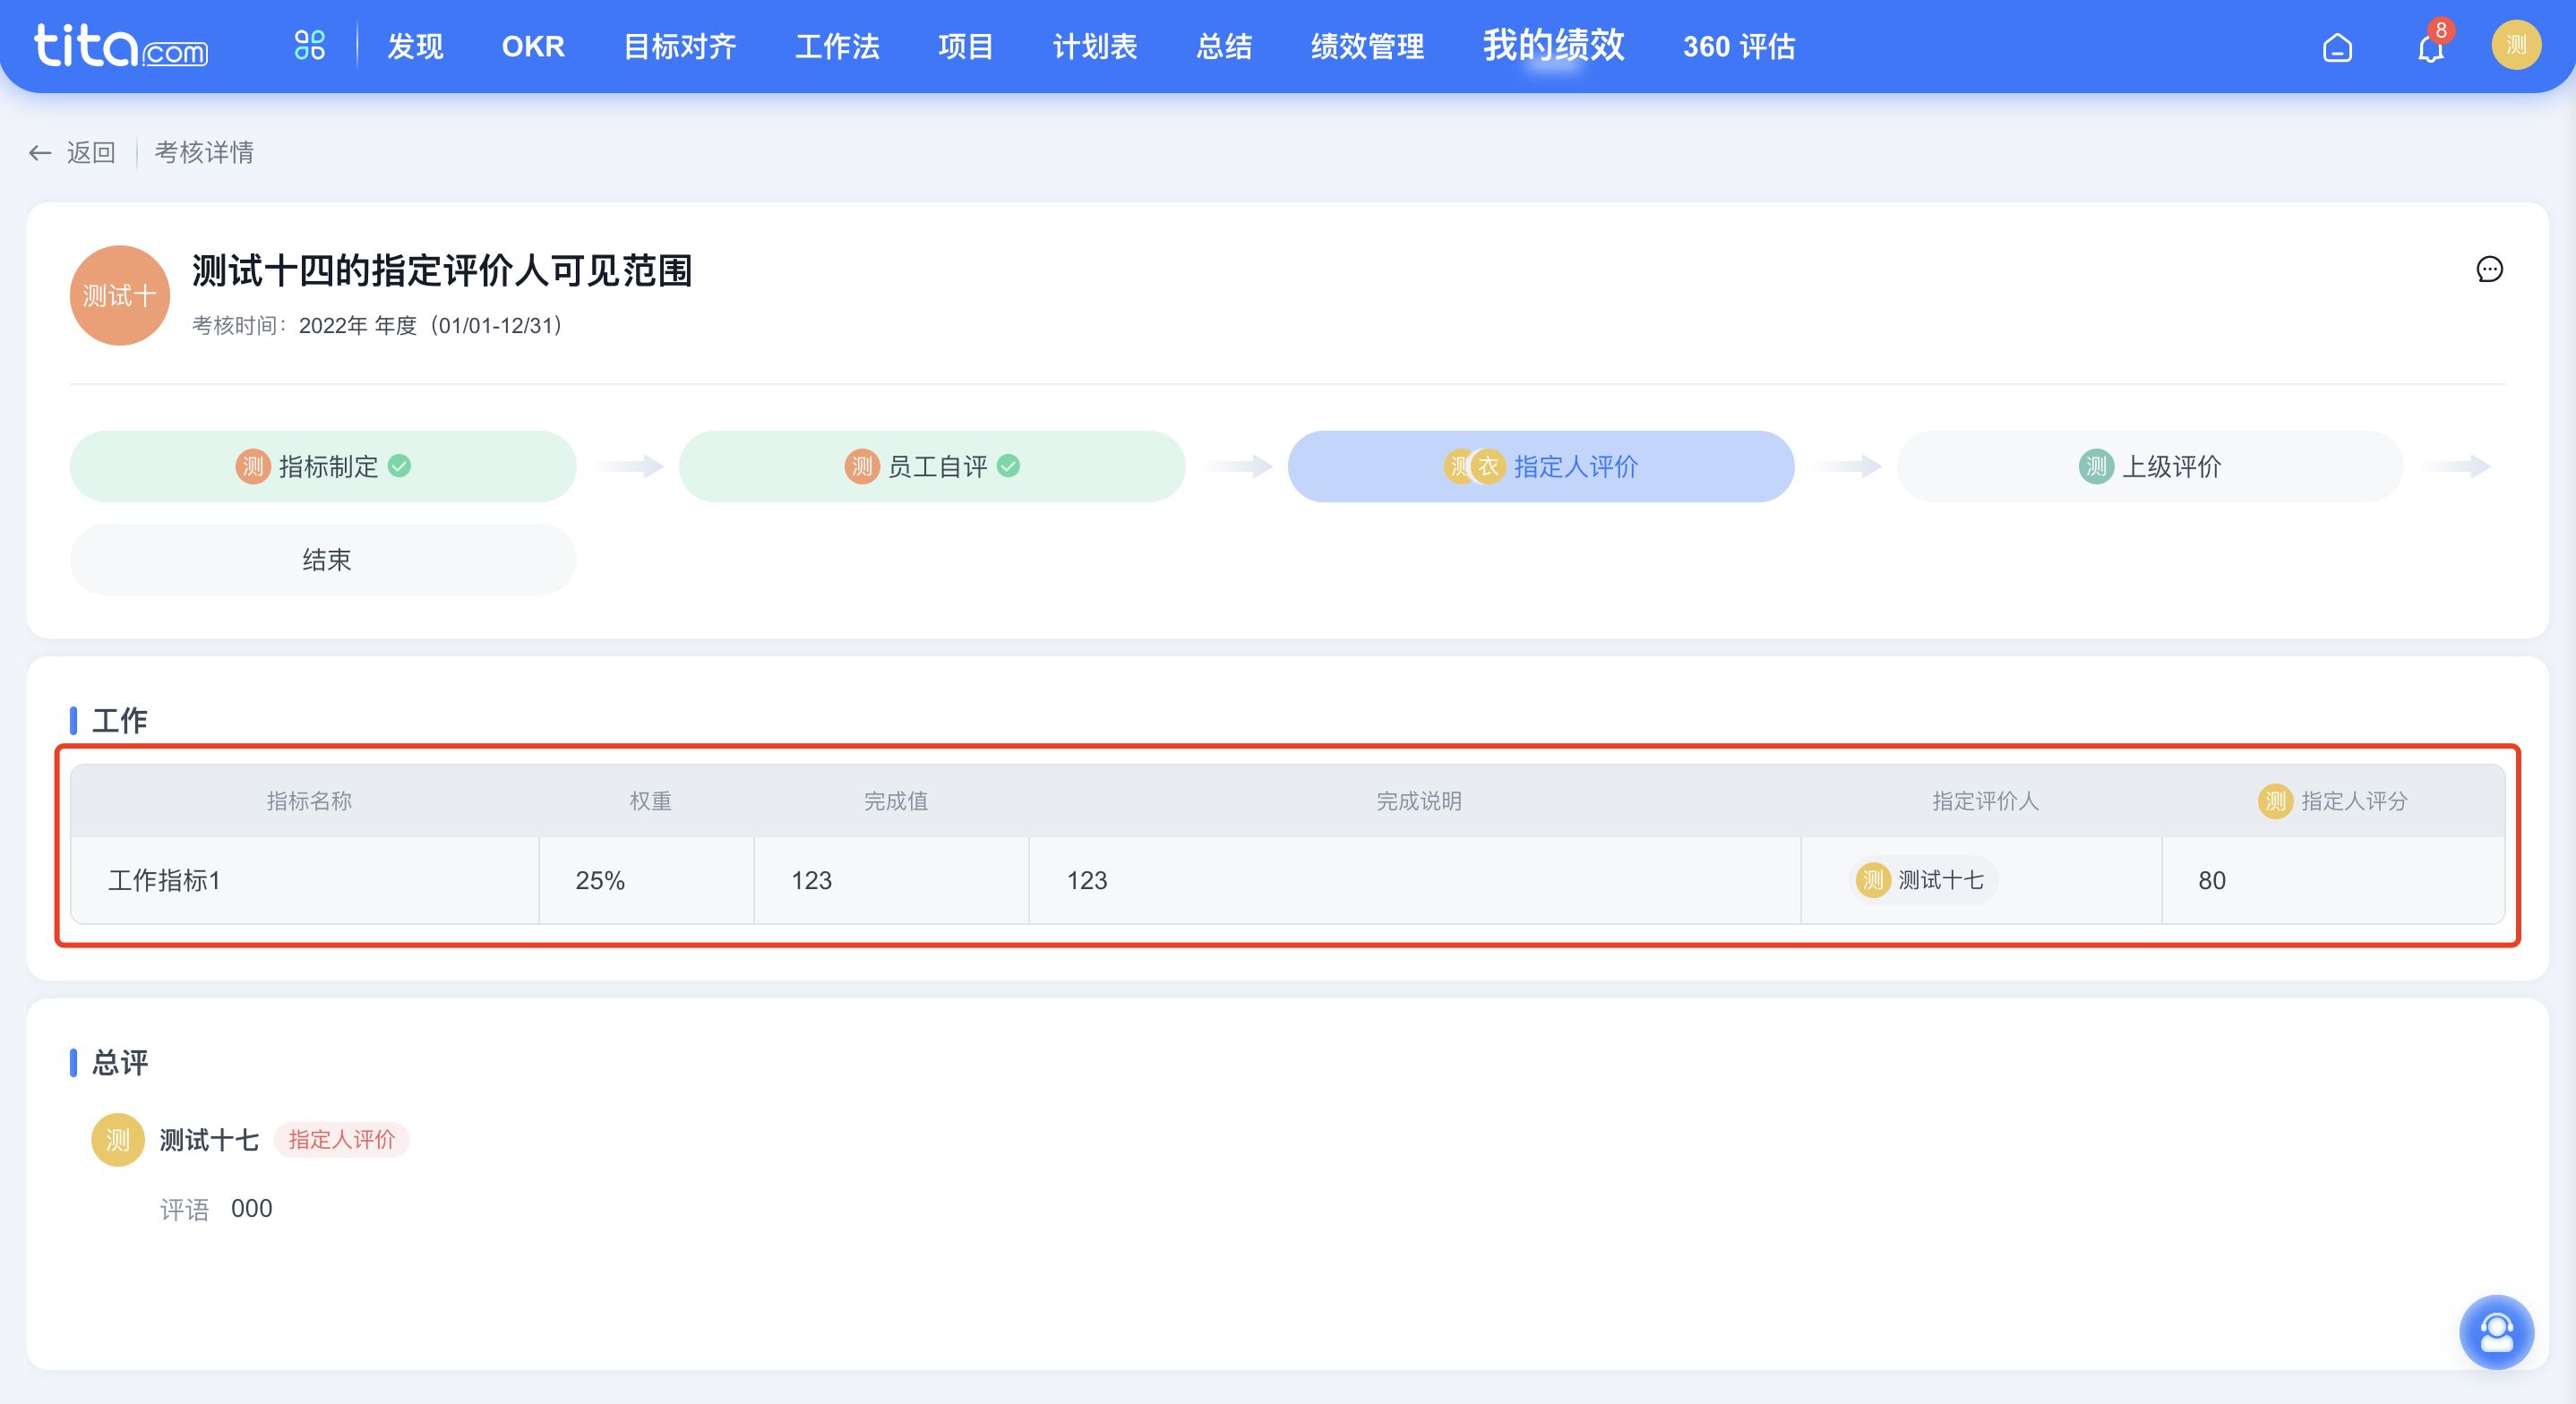Click the home icon in header
This screenshot has width=2576, height=1404.
coord(2337,47)
